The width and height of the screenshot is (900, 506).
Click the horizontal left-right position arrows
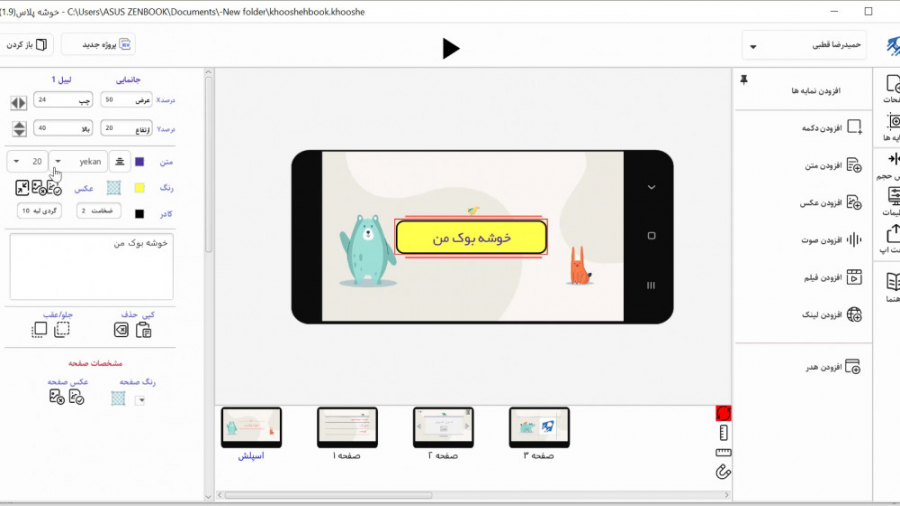coord(19,103)
